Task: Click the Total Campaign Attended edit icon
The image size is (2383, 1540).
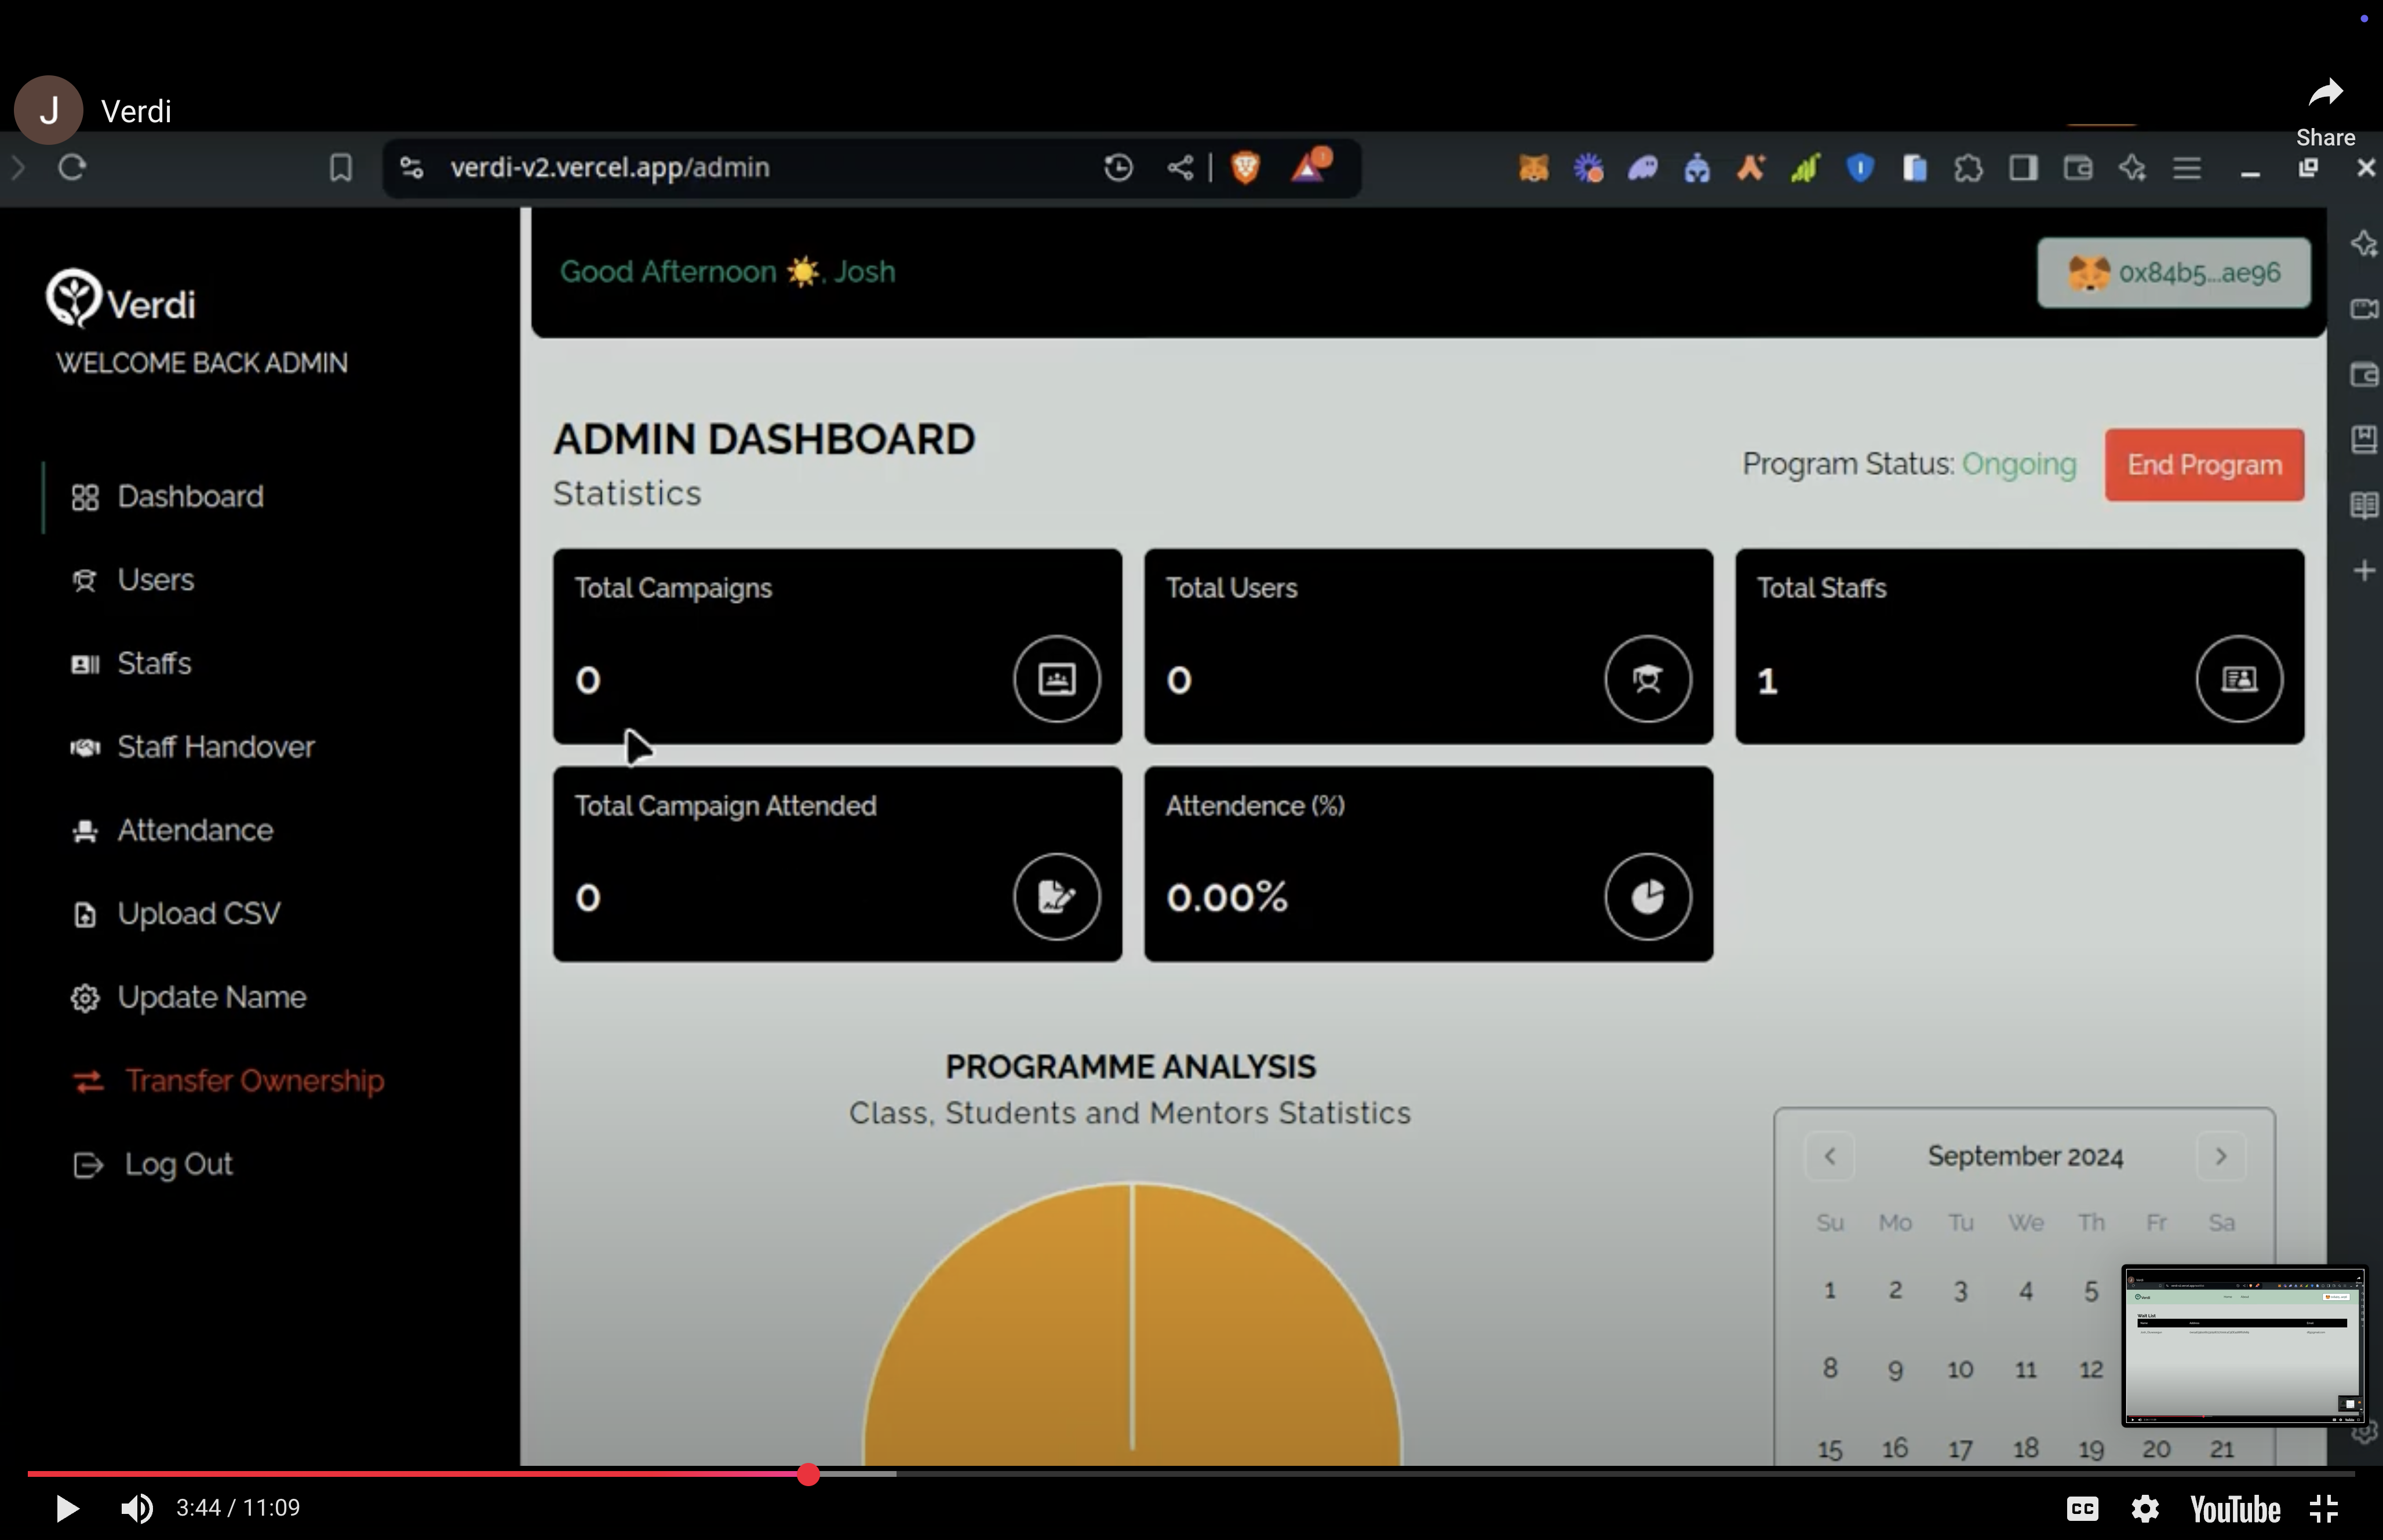Action: tap(1056, 896)
